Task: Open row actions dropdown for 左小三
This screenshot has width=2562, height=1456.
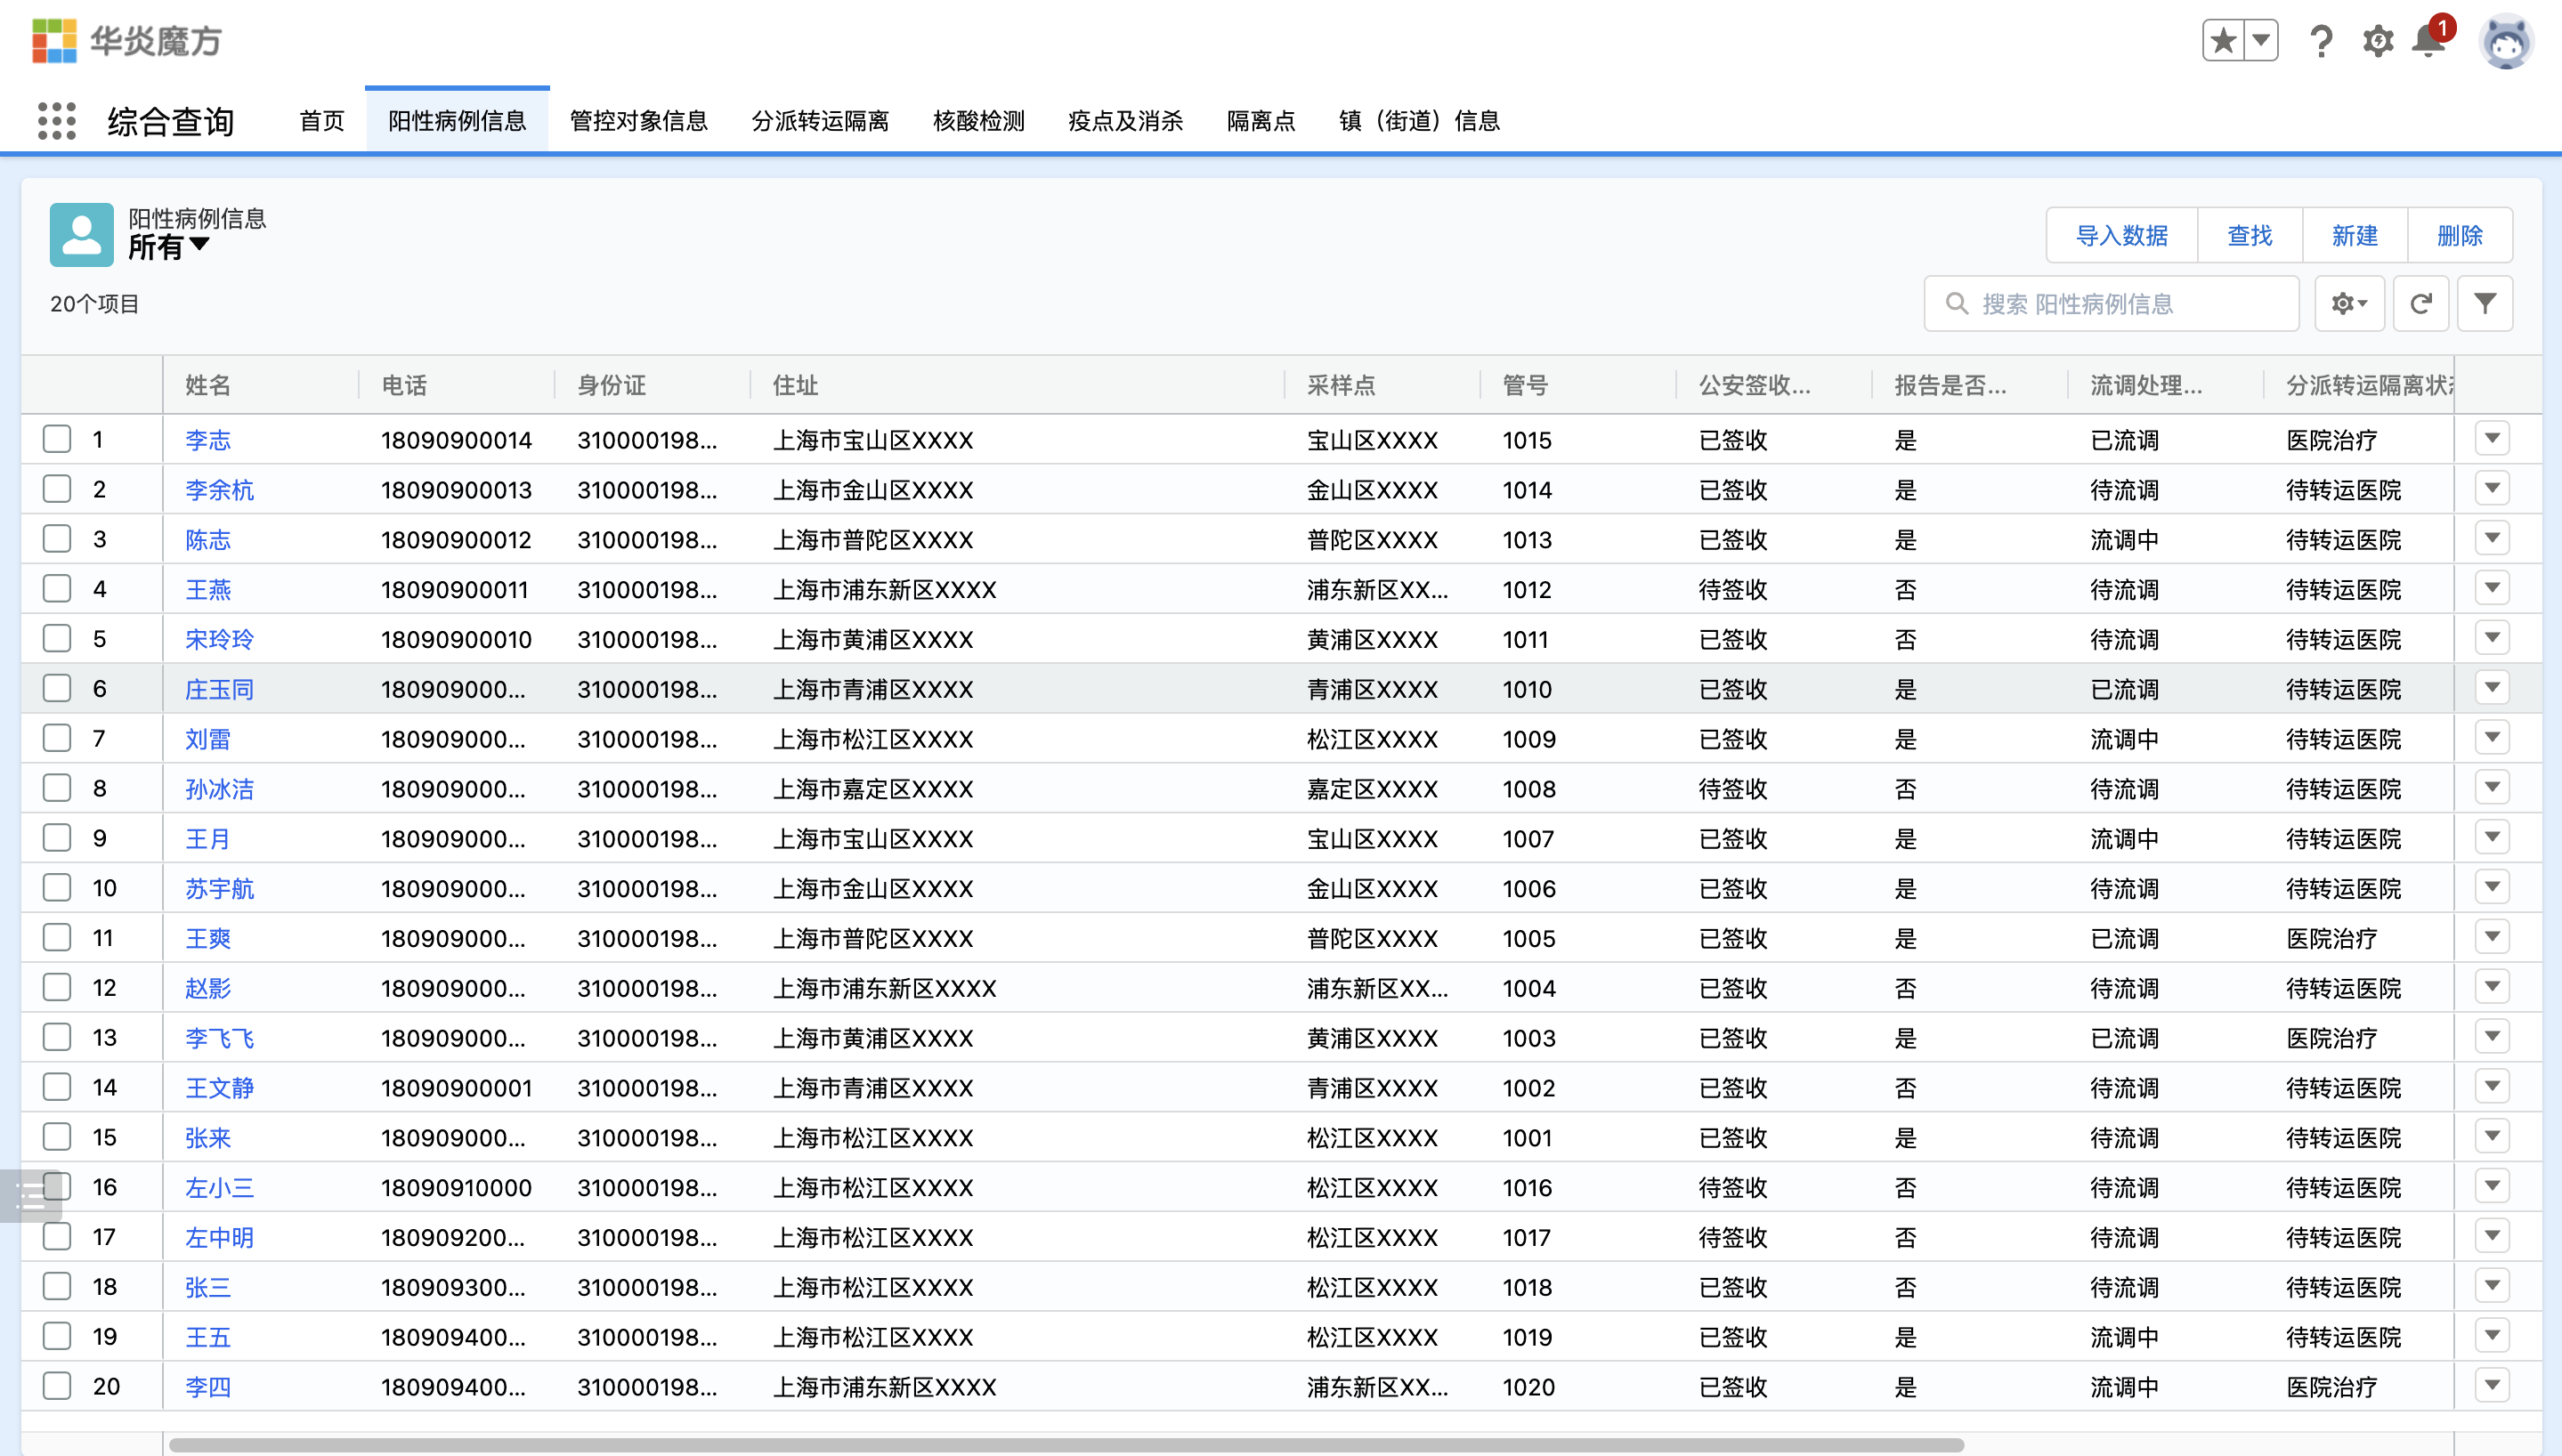Action: point(2492,1186)
